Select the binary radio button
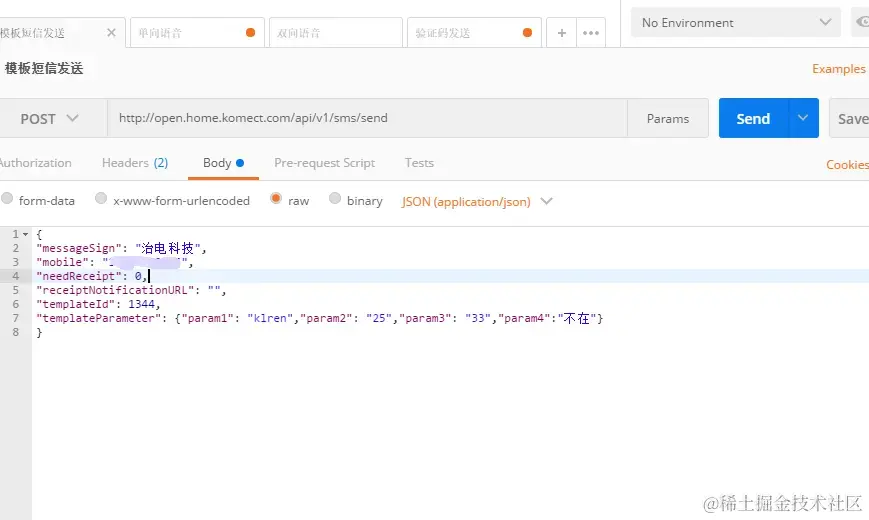 (335, 198)
